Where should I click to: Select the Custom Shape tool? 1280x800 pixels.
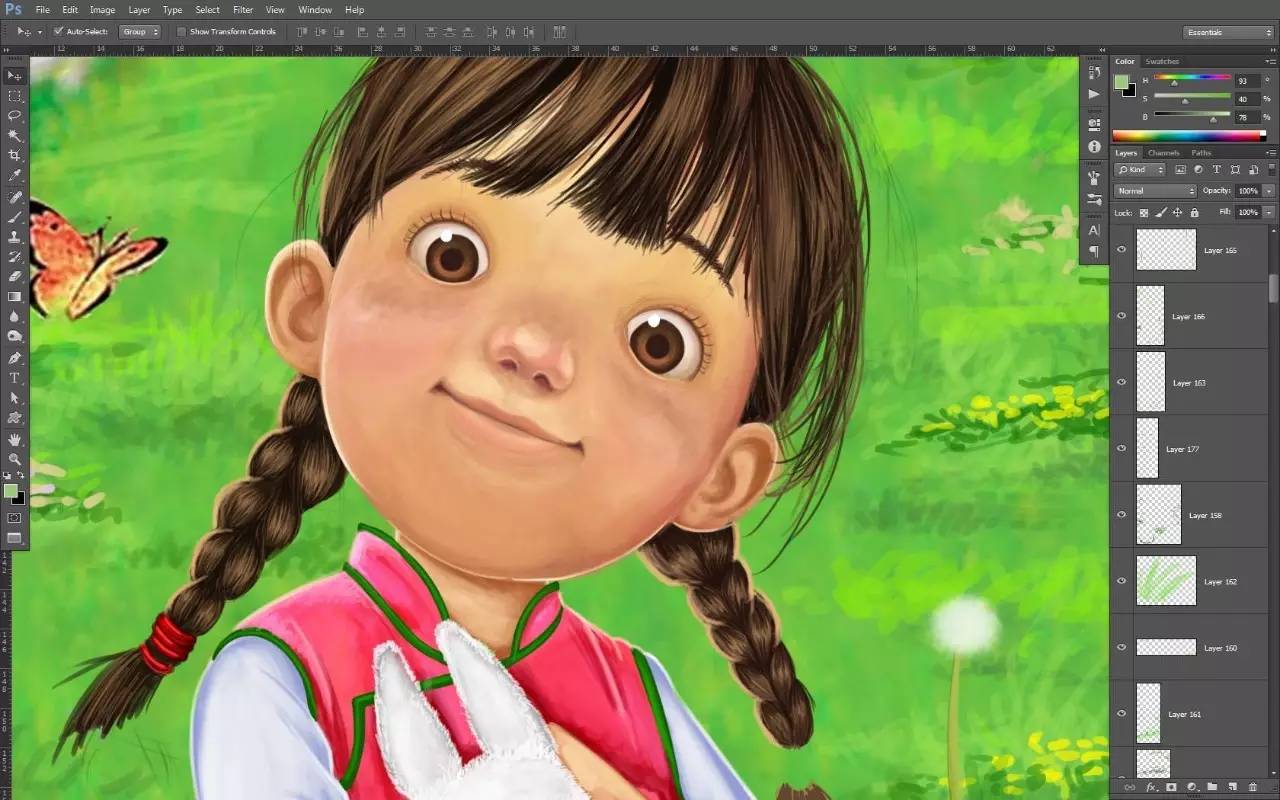coord(15,418)
